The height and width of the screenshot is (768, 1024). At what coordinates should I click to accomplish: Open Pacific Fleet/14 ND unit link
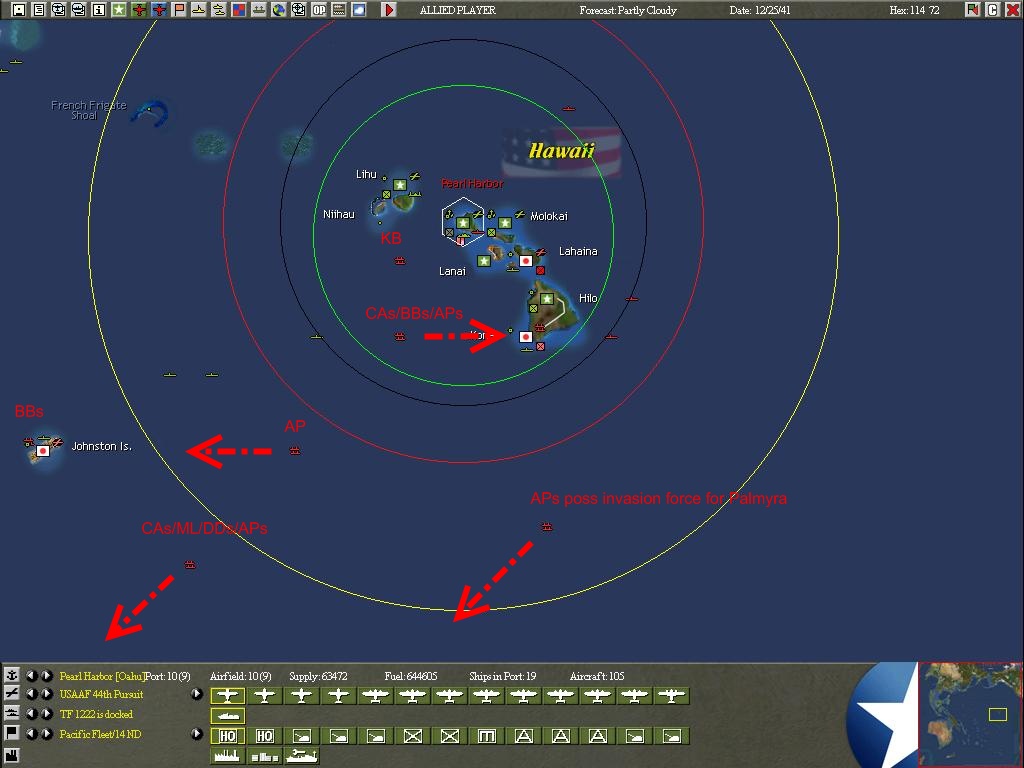pos(100,734)
